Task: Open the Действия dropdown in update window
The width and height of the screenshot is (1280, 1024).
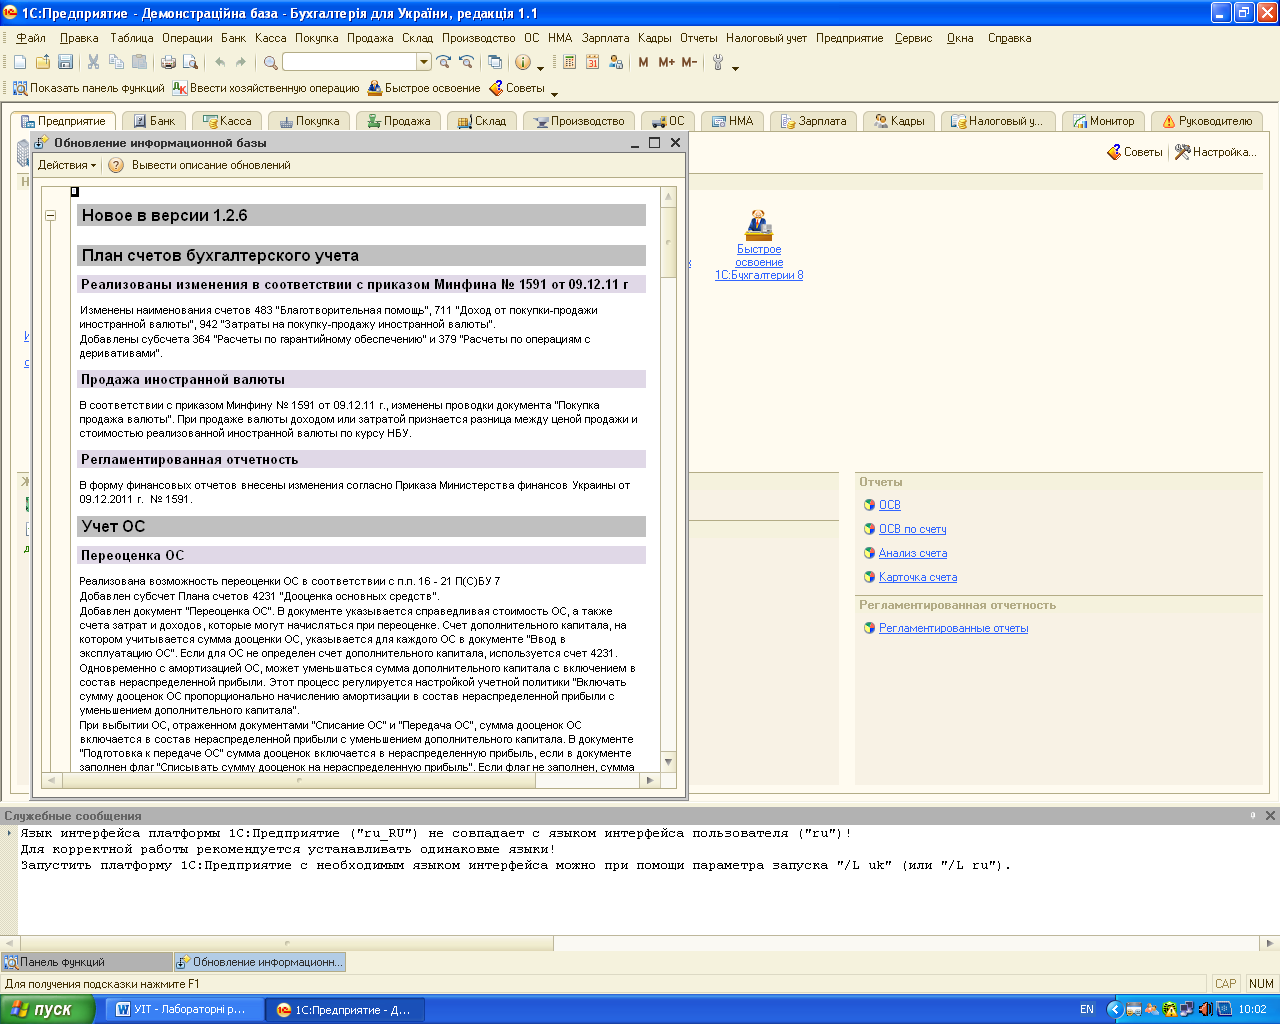Action: click(67, 165)
